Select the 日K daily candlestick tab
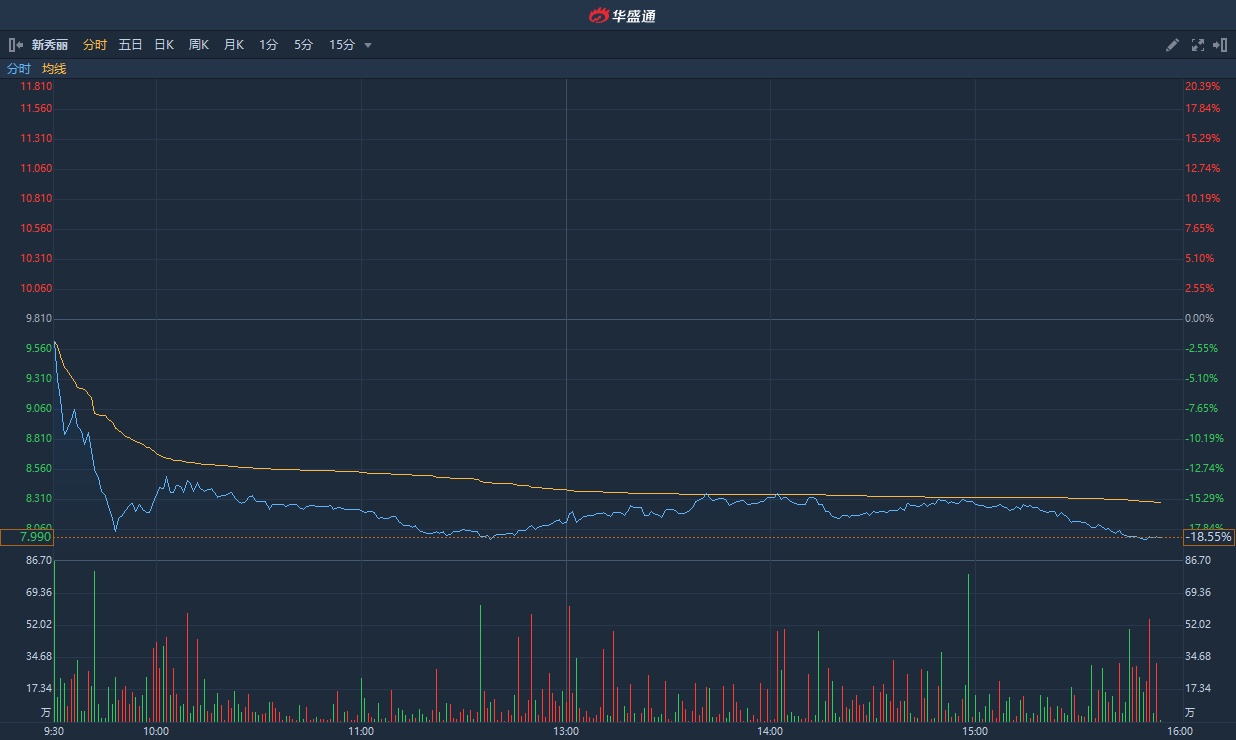 [x=164, y=45]
